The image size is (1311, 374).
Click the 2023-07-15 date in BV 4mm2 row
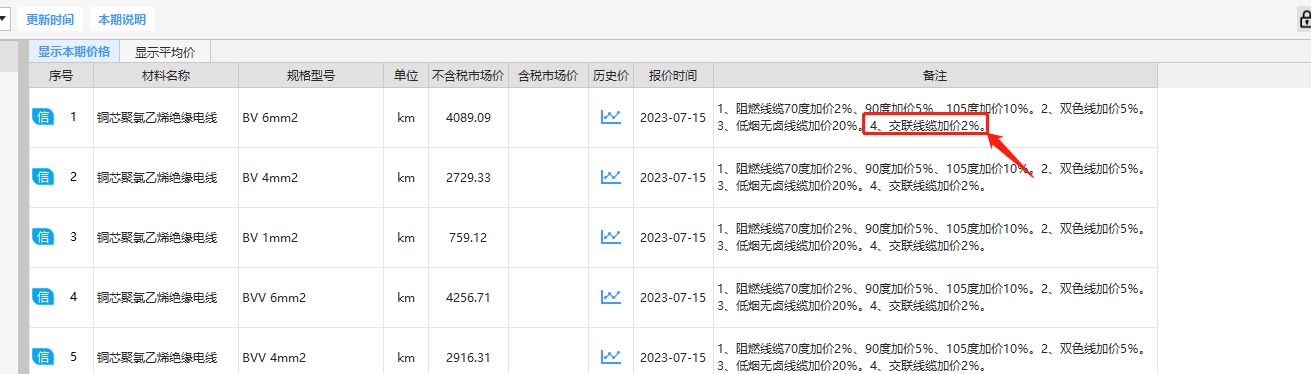coord(673,178)
